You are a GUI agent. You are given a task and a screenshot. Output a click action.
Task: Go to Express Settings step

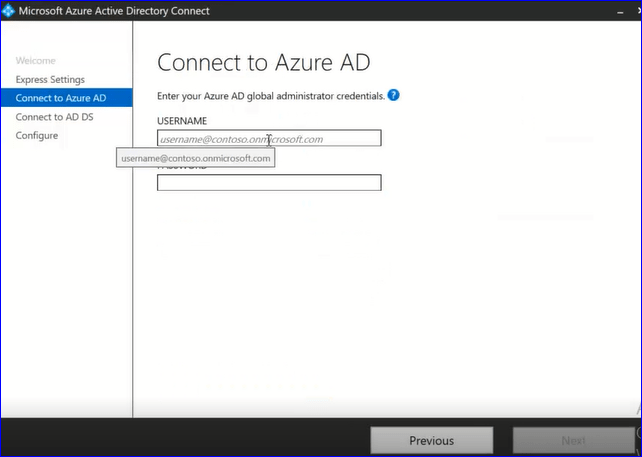tap(50, 79)
